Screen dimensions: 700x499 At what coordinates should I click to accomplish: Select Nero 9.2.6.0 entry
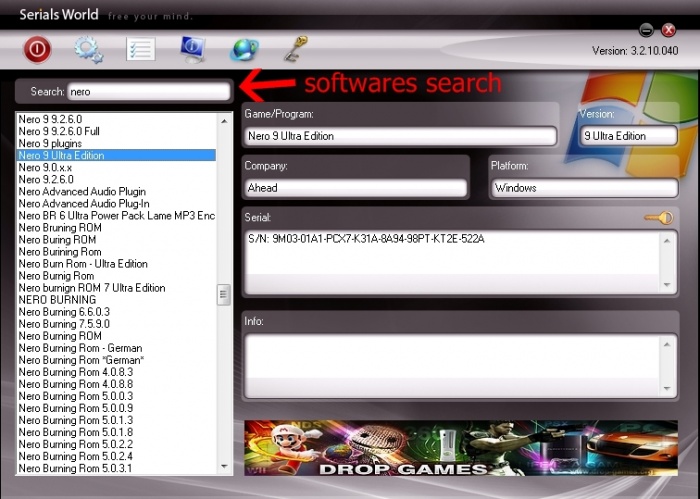[x=117, y=179]
